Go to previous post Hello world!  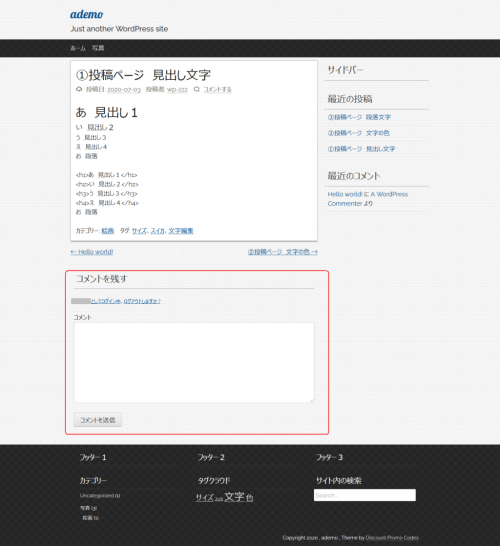pyautogui.click(x=92, y=252)
